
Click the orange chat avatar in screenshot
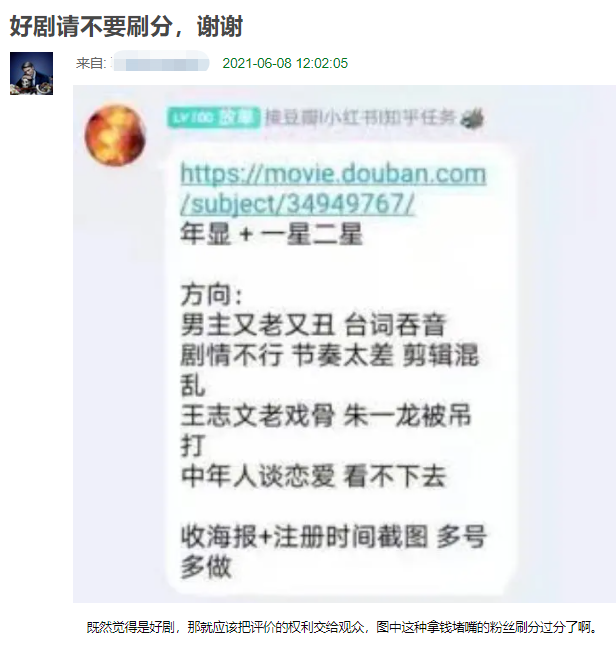click(116, 135)
